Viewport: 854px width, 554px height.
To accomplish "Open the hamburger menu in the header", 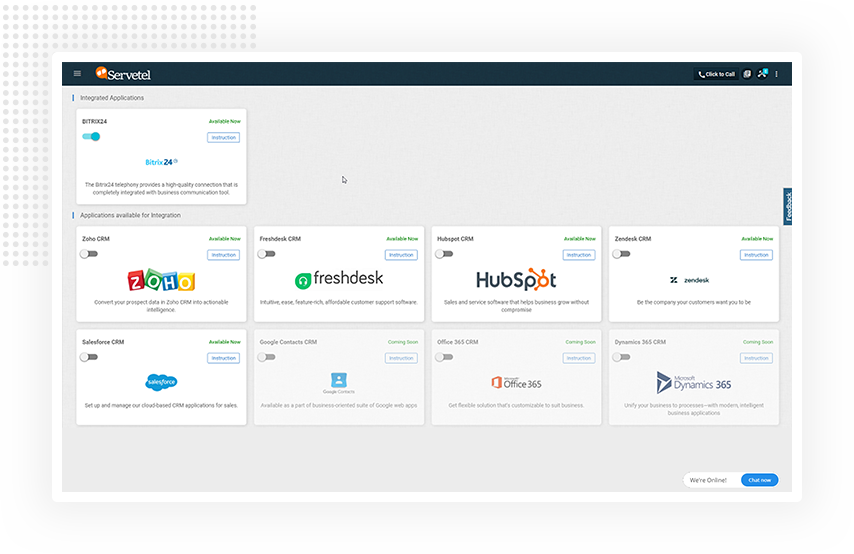I will (x=77, y=74).
